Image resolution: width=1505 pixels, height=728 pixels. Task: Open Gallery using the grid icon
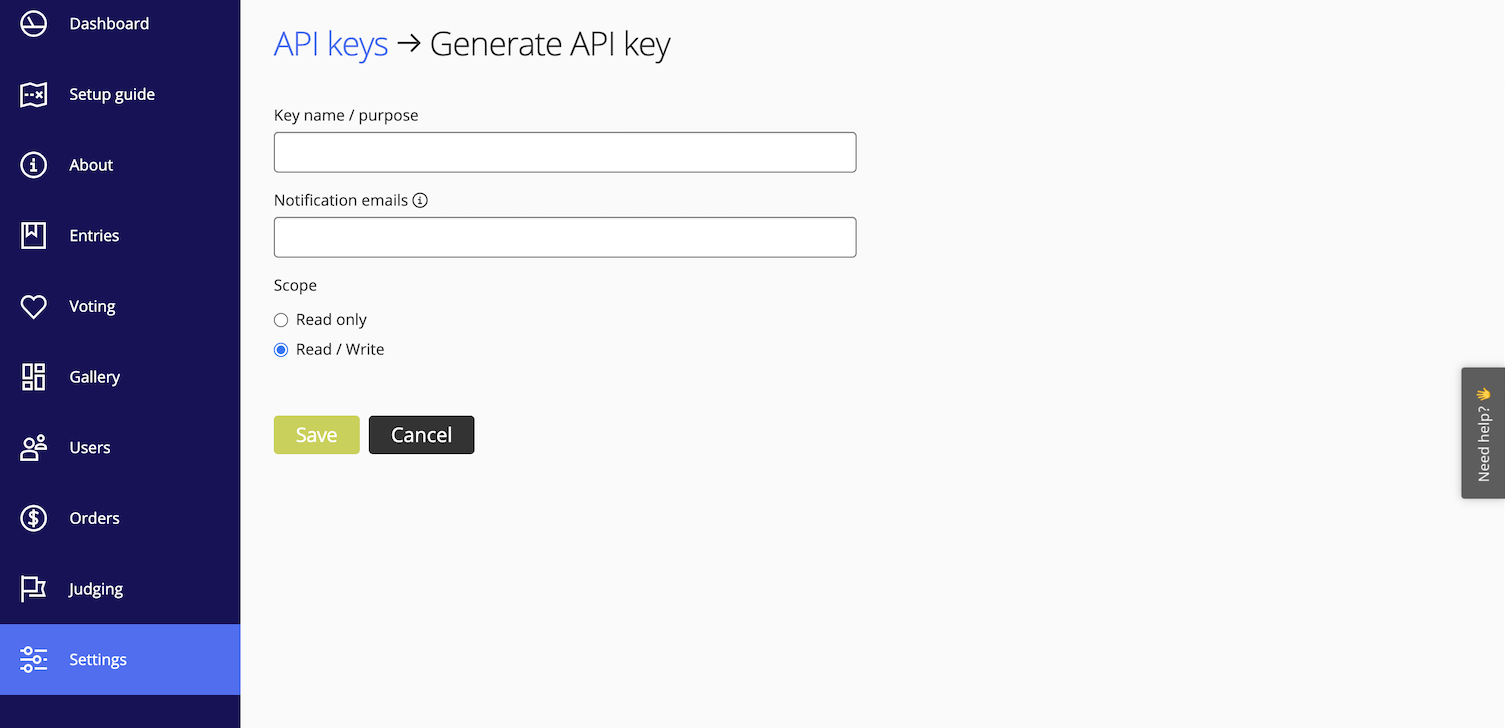(x=33, y=377)
